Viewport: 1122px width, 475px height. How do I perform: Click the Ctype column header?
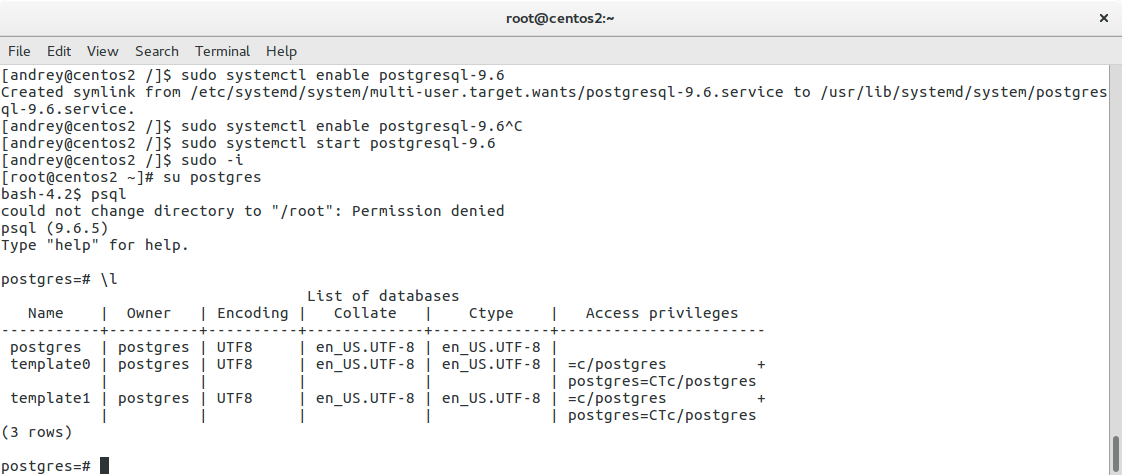coord(491,313)
